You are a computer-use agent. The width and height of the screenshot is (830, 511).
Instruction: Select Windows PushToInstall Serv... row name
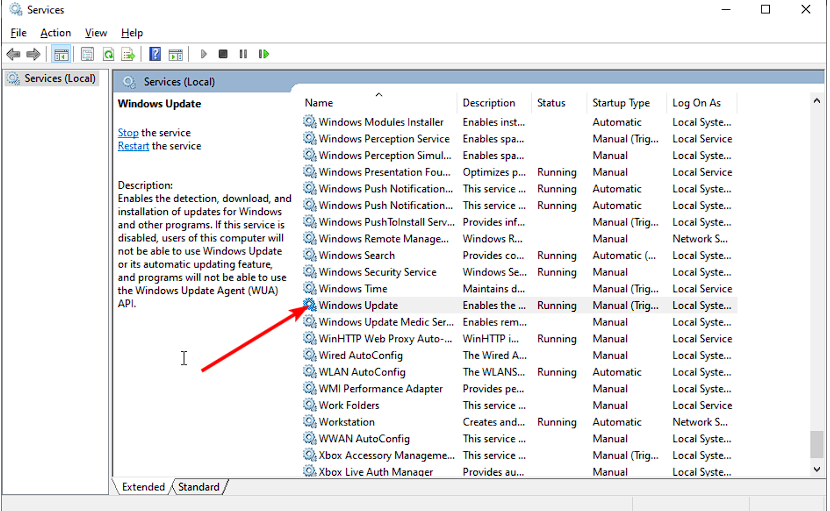[x=386, y=222]
